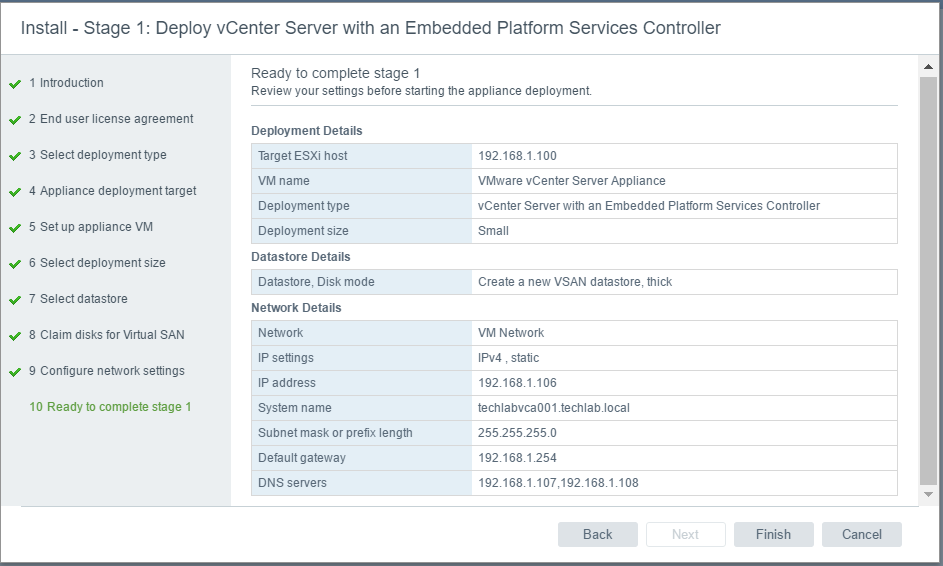943x566 pixels.
Task: Click the 'Target ESXi host' label cell
Action: pyautogui.click(x=361, y=156)
